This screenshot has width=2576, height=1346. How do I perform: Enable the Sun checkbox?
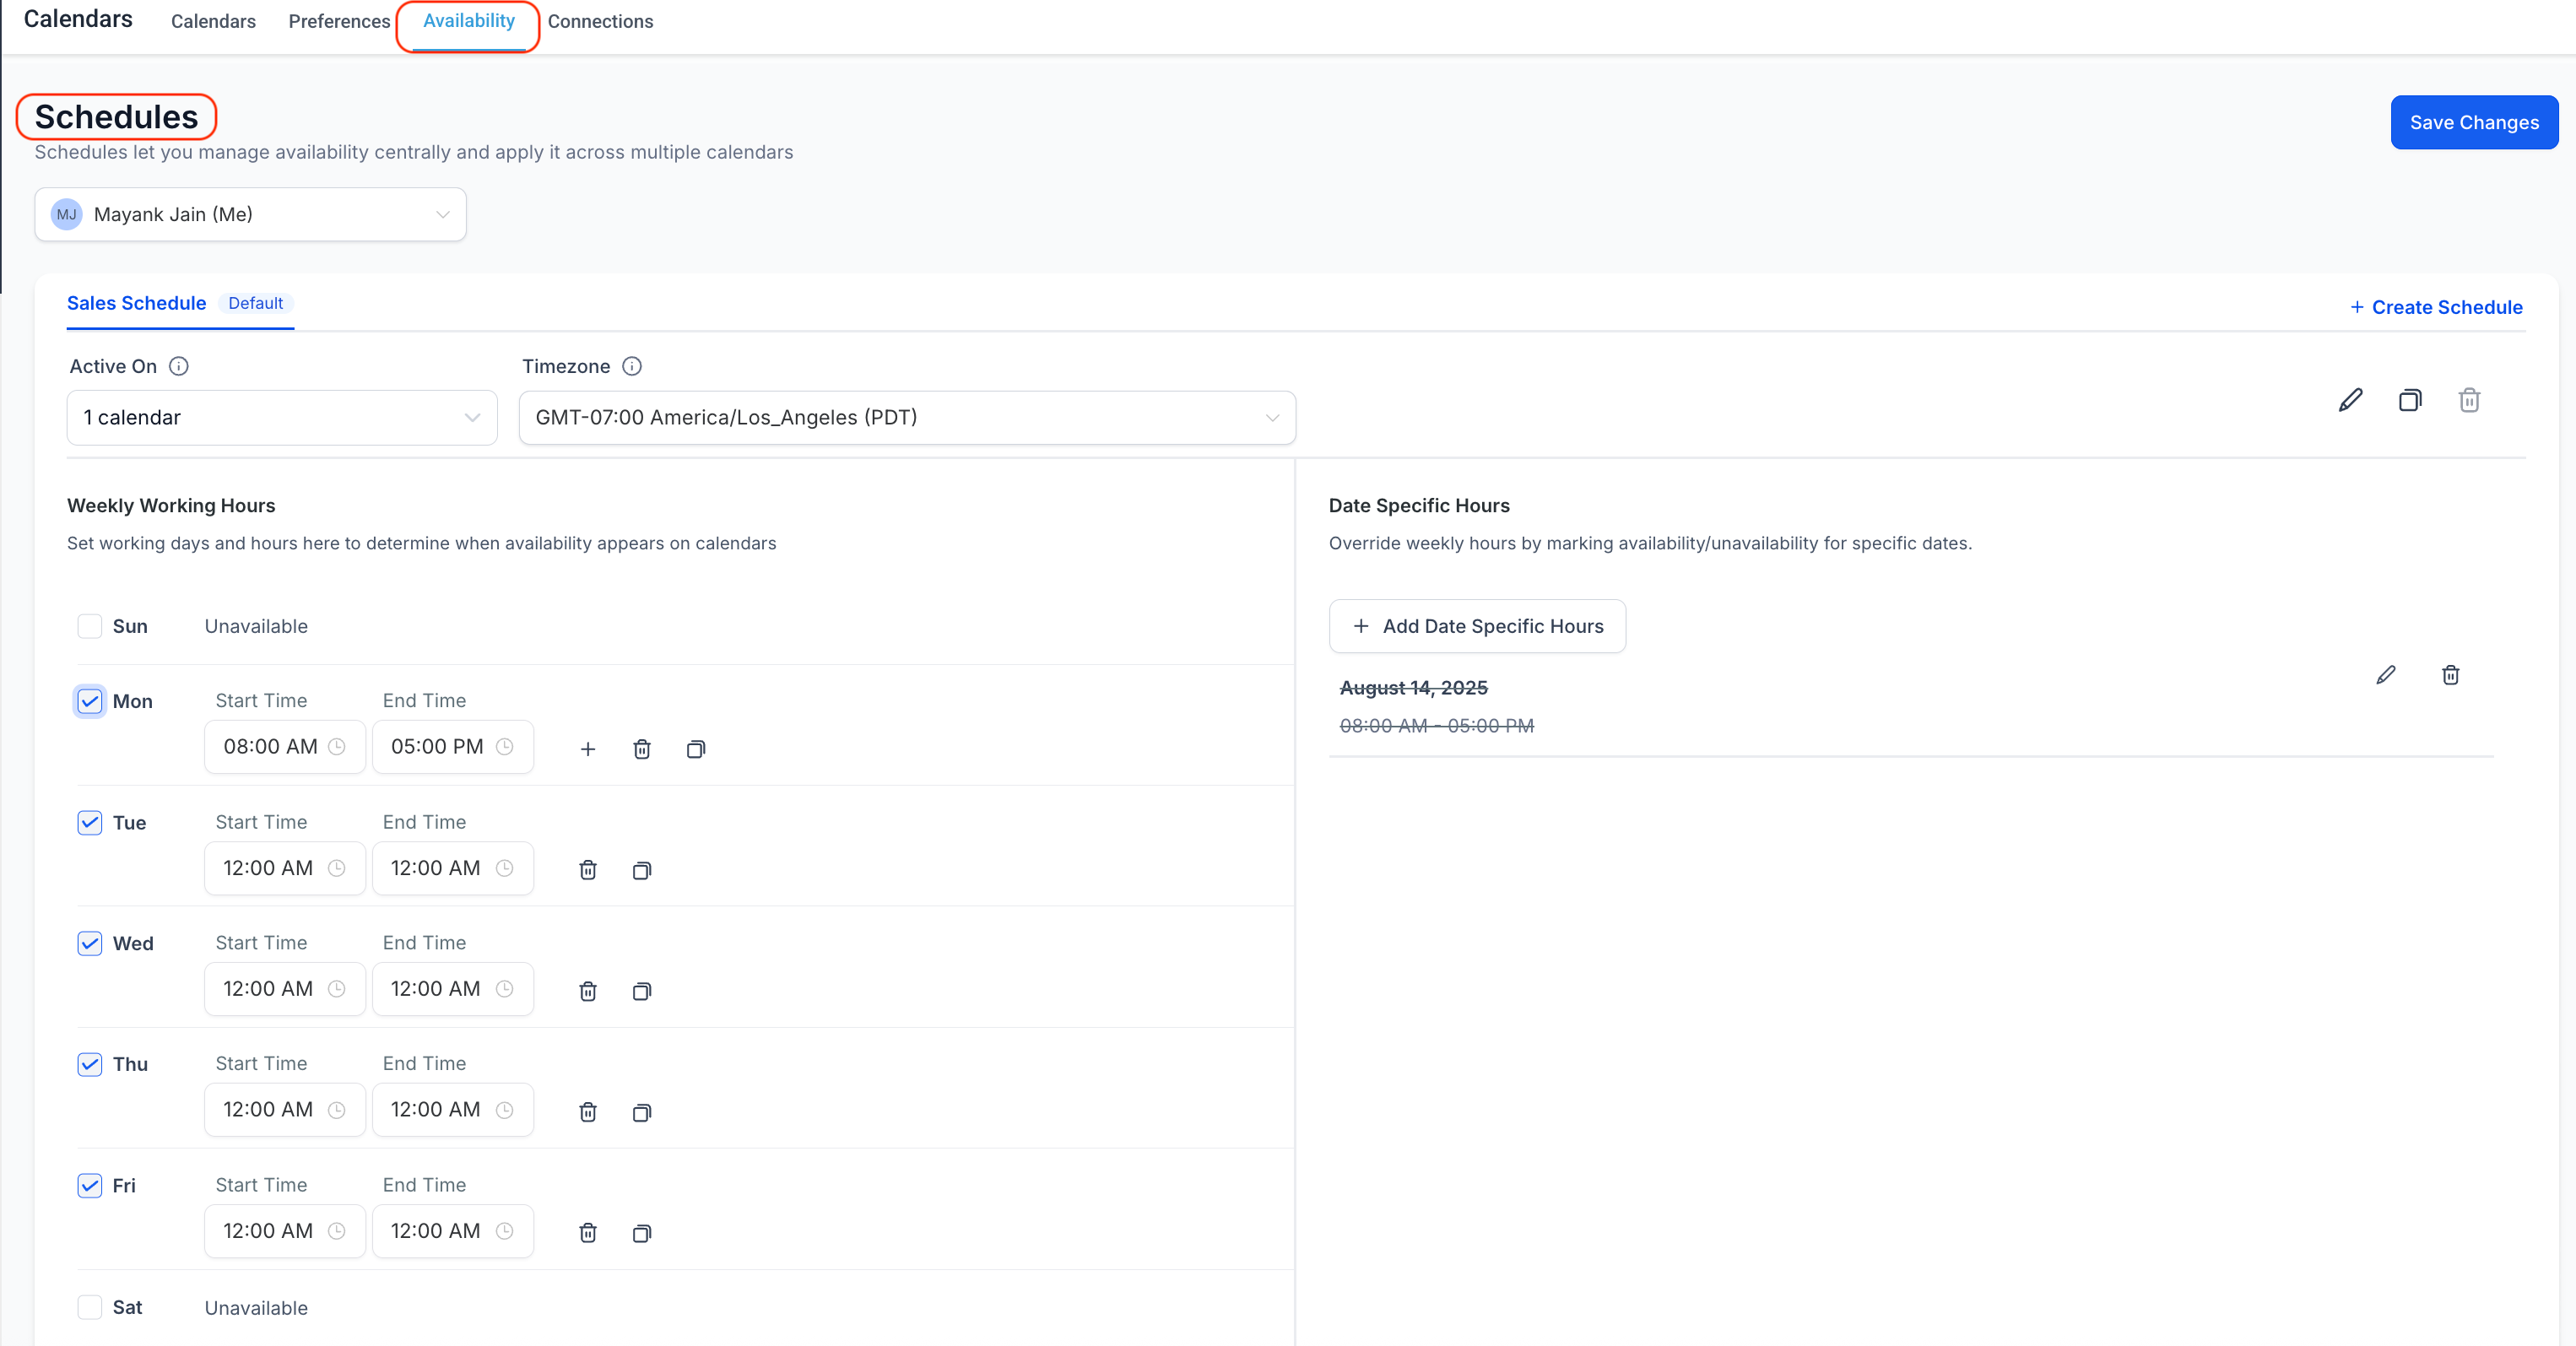(90, 626)
